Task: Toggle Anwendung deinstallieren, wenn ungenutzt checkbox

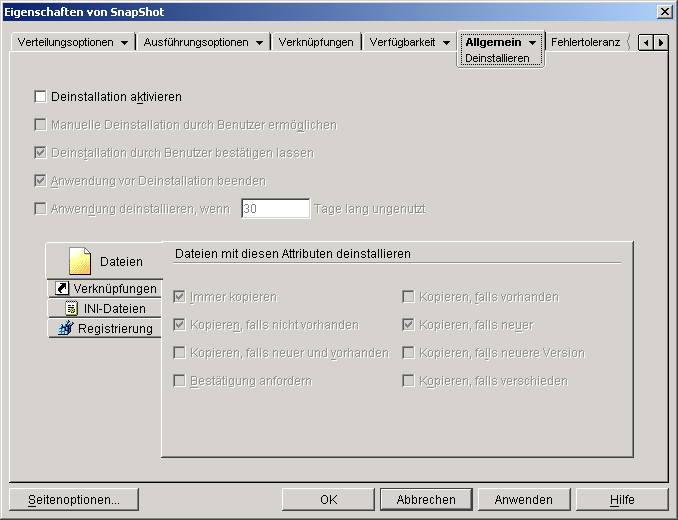Action: click(40, 209)
